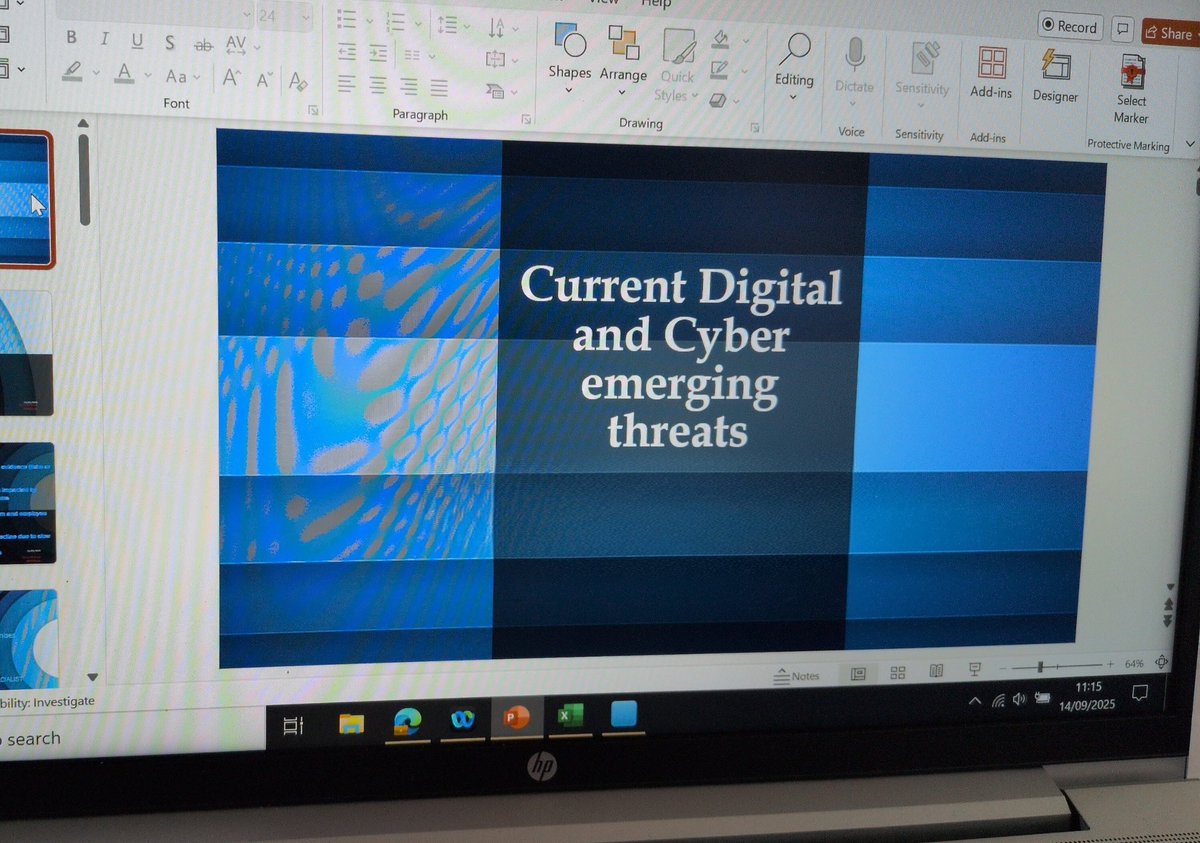The width and height of the screenshot is (1200, 843).
Task: Toggle italic formatting in the Font group
Action: click(104, 39)
